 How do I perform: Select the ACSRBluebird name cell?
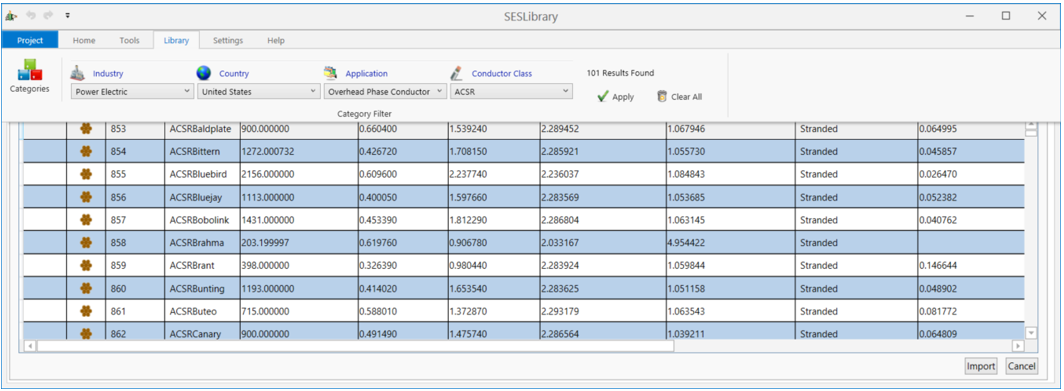coord(202,174)
